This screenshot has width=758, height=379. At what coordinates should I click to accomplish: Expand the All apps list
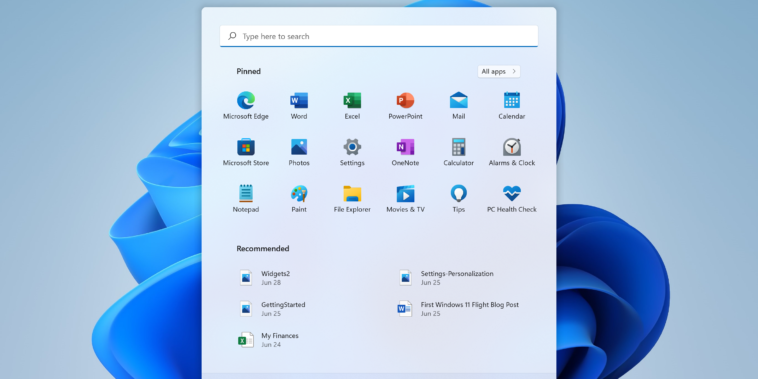pos(499,72)
